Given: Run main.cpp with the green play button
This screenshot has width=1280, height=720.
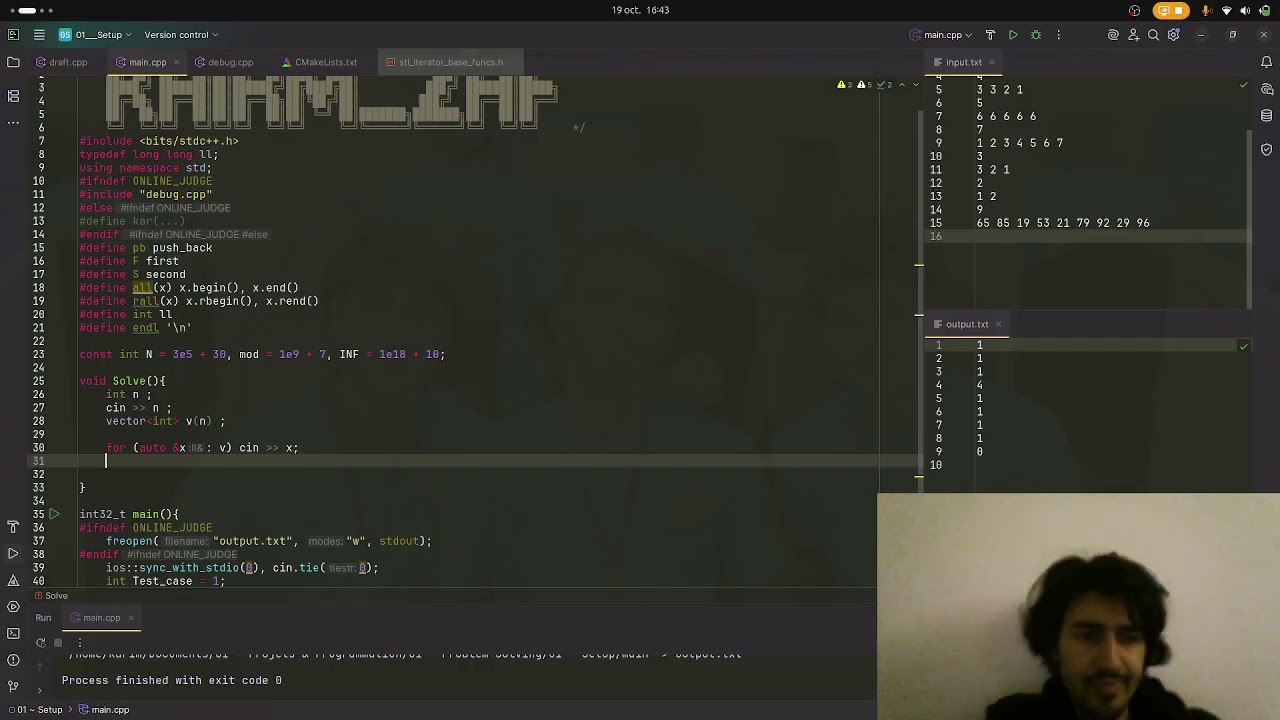Looking at the screenshot, I should tap(1013, 35).
